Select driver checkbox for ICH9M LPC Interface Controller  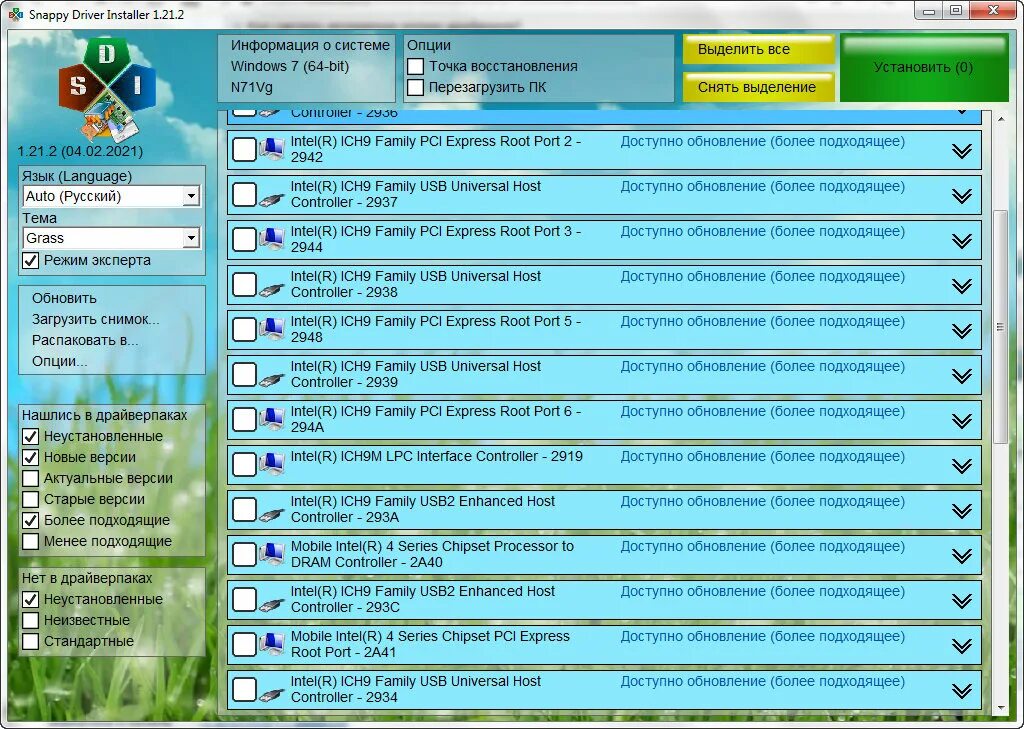point(244,464)
